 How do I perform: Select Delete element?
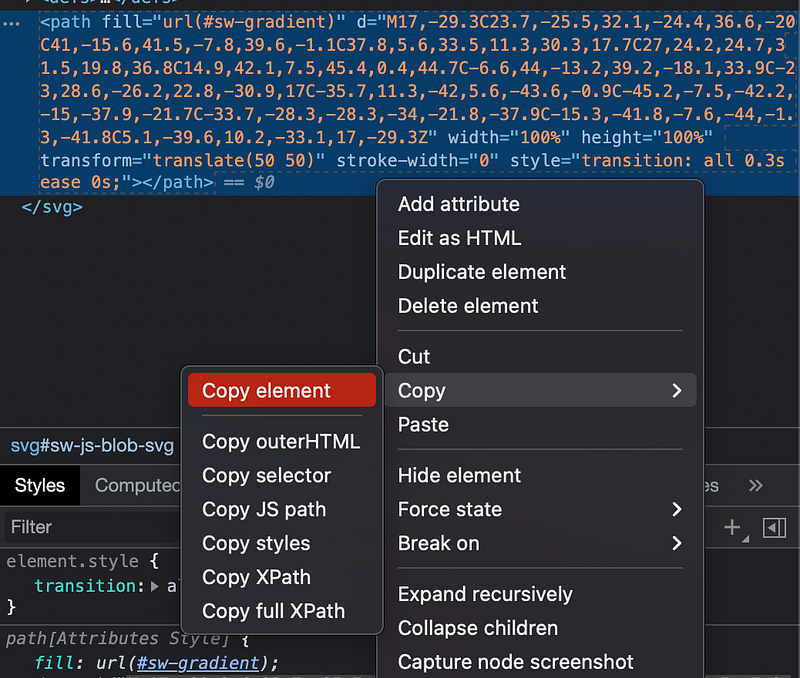point(540,306)
